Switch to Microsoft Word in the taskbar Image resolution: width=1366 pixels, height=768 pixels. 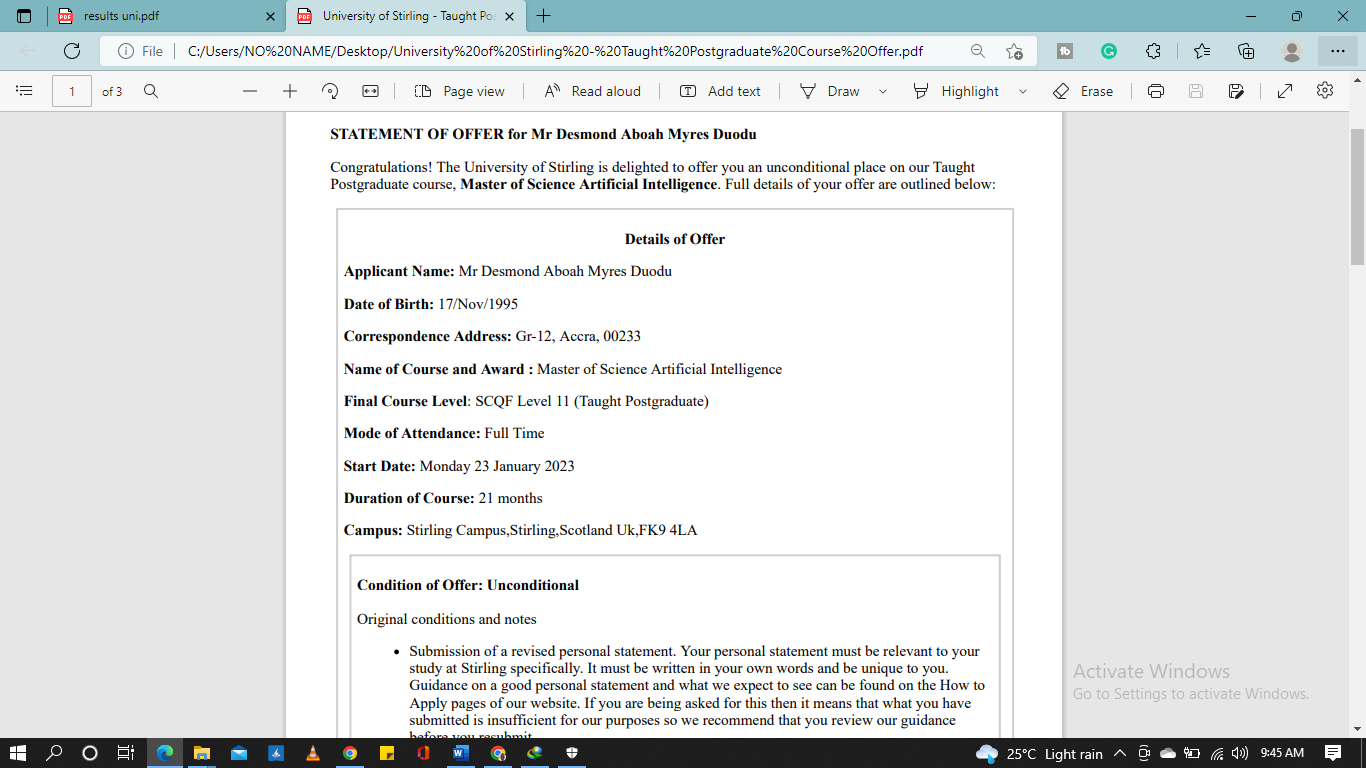point(460,753)
